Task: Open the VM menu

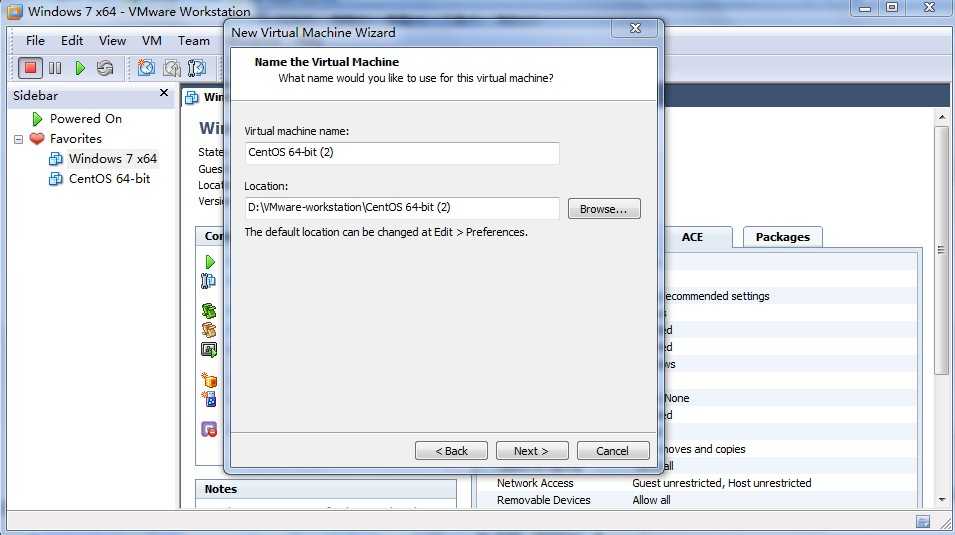Action: tap(152, 41)
